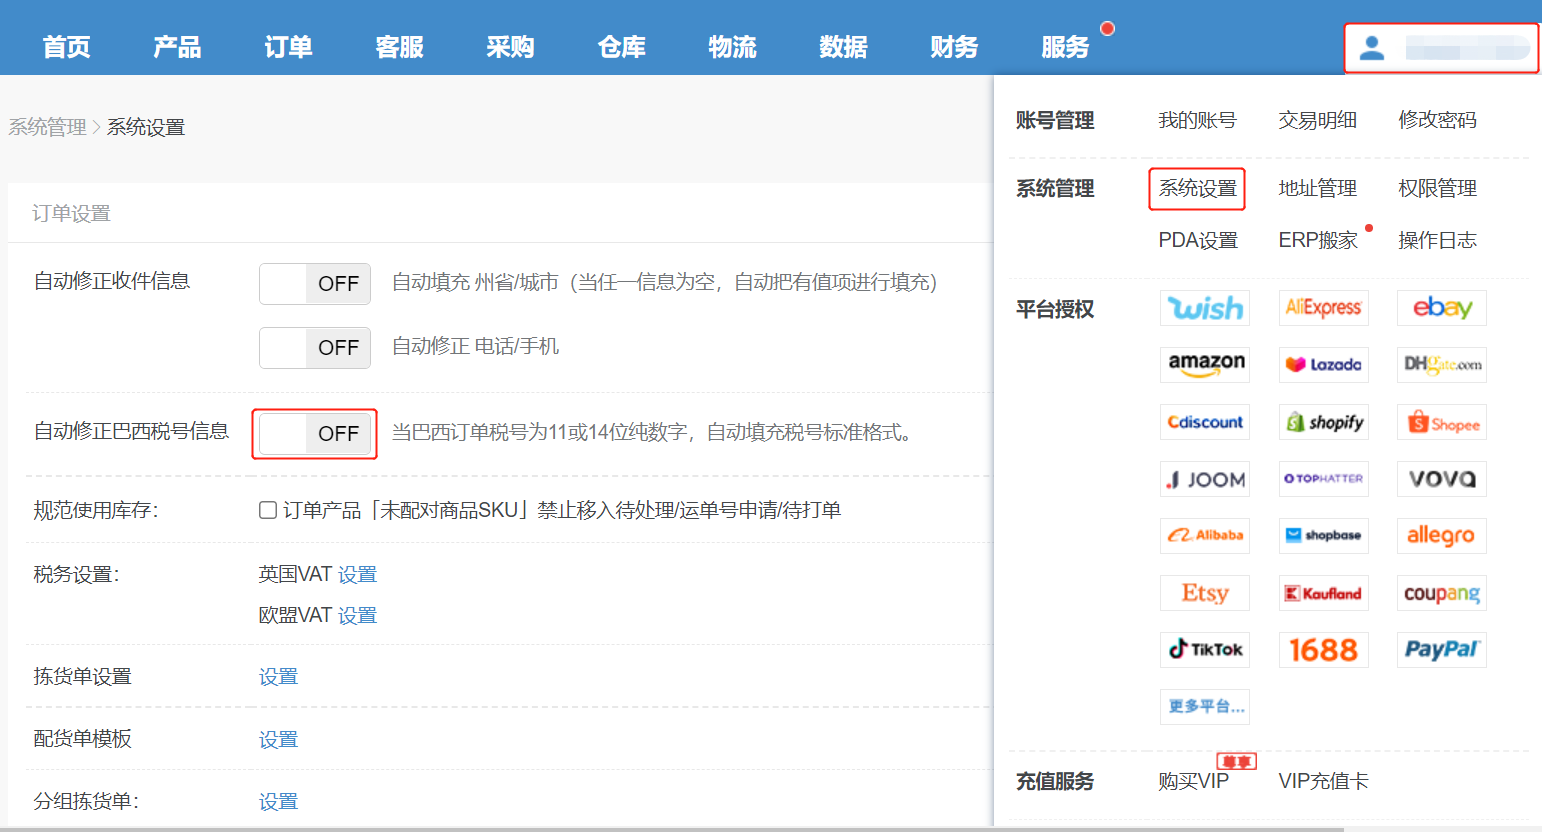Open Wish platform authorization
The image size is (1542, 832).
coord(1205,308)
